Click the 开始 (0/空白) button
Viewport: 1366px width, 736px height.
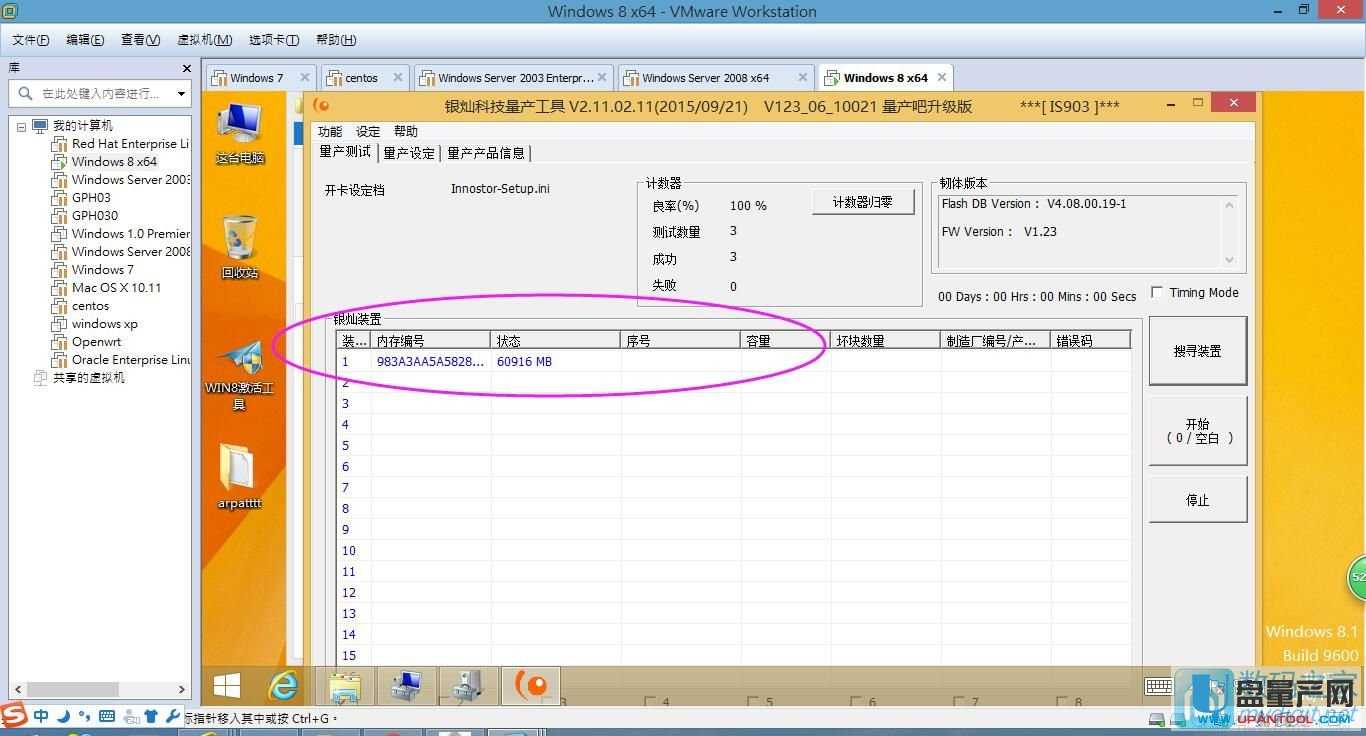1197,431
